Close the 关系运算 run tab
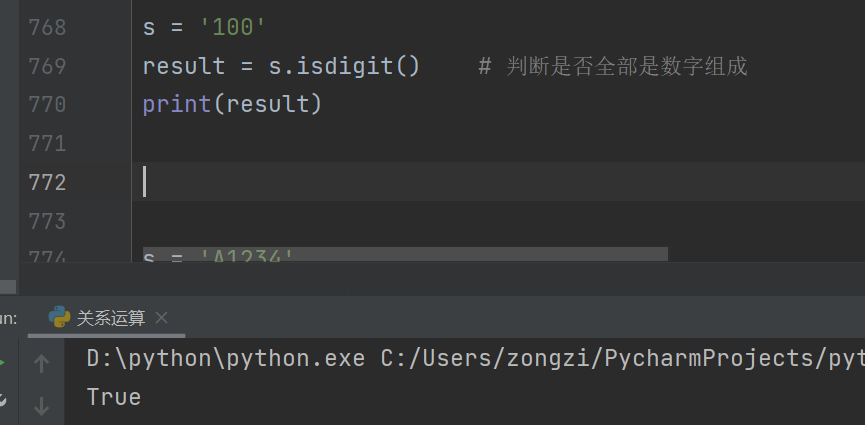The width and height of the screenshot is (865, 425). 162,318
